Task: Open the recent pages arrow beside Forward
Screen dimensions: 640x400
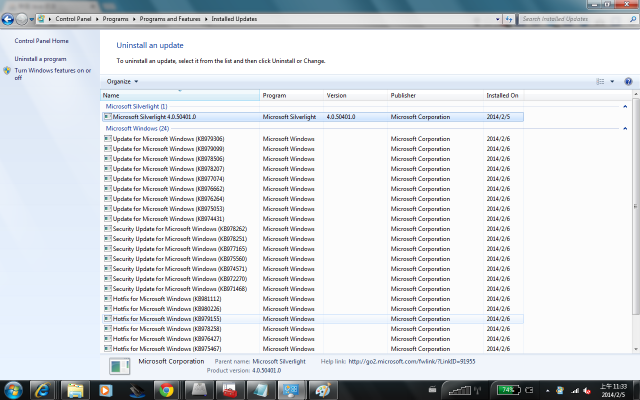Action: tap(31, 19)
